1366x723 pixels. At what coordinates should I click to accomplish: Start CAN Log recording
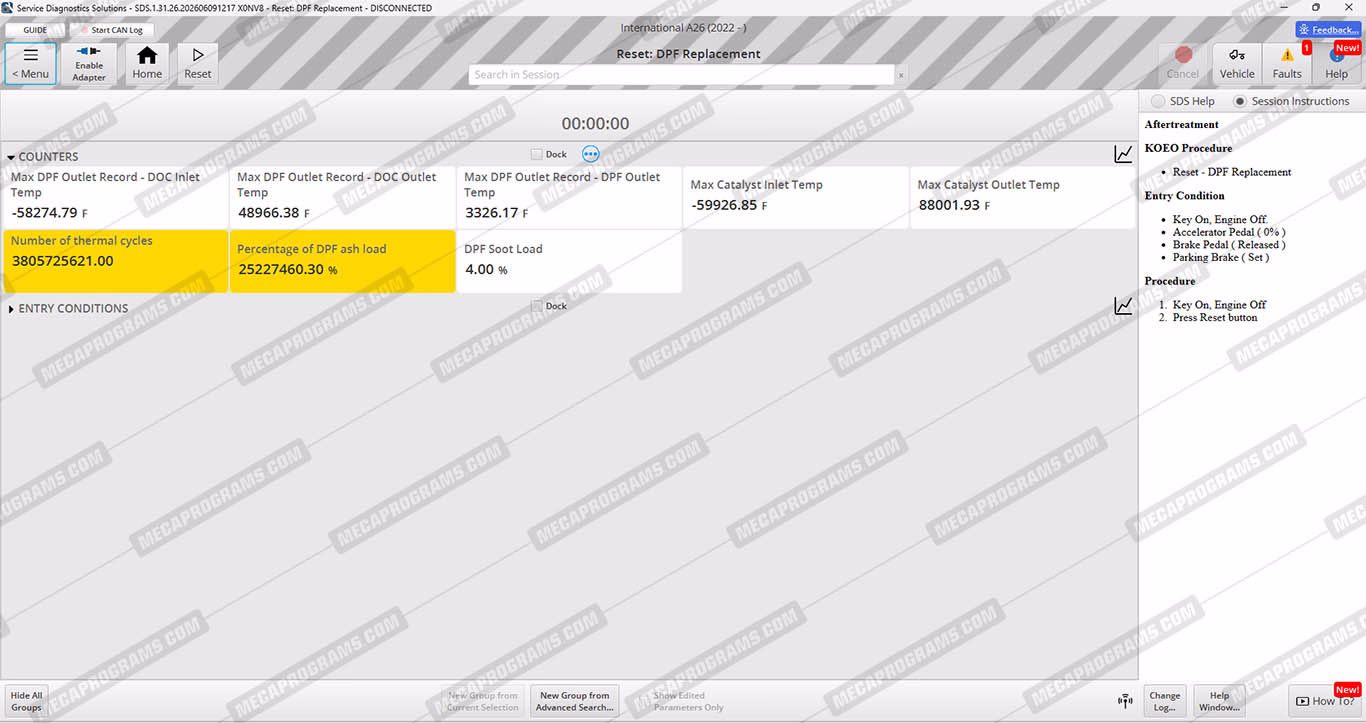[x=111, y=30]
